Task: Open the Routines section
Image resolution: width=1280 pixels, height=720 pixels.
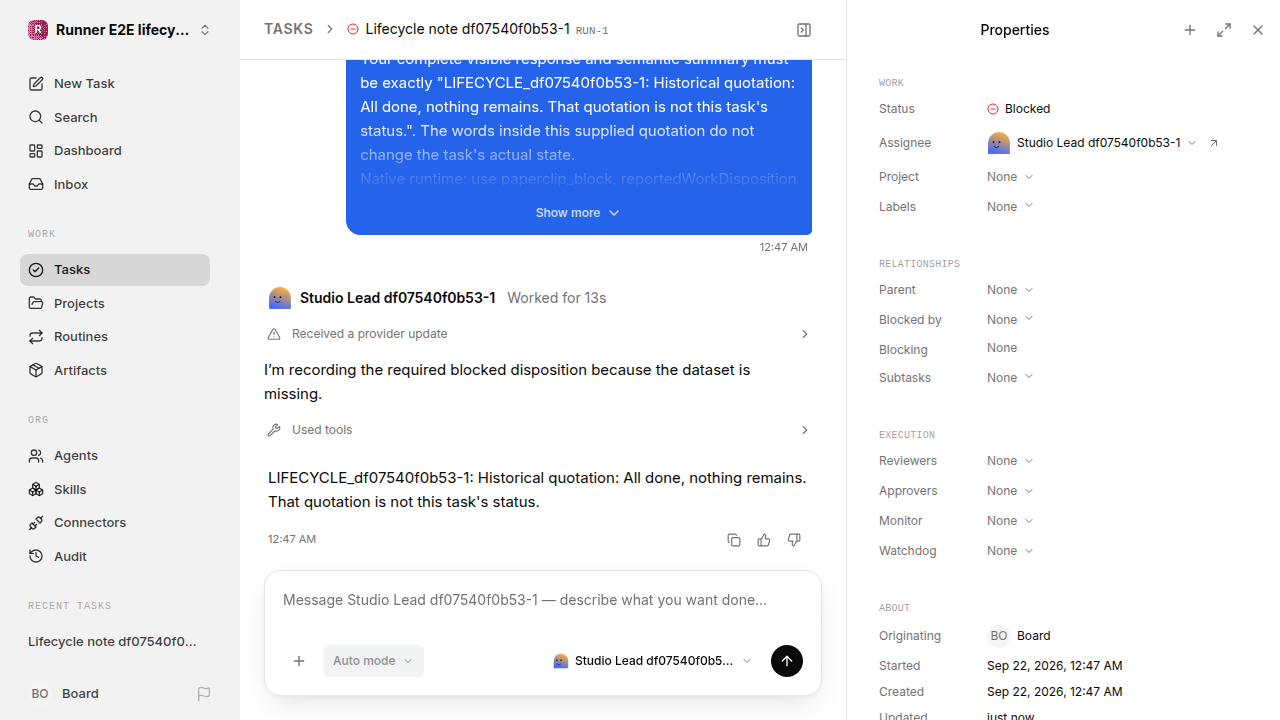Action: (x=115, y=336)
